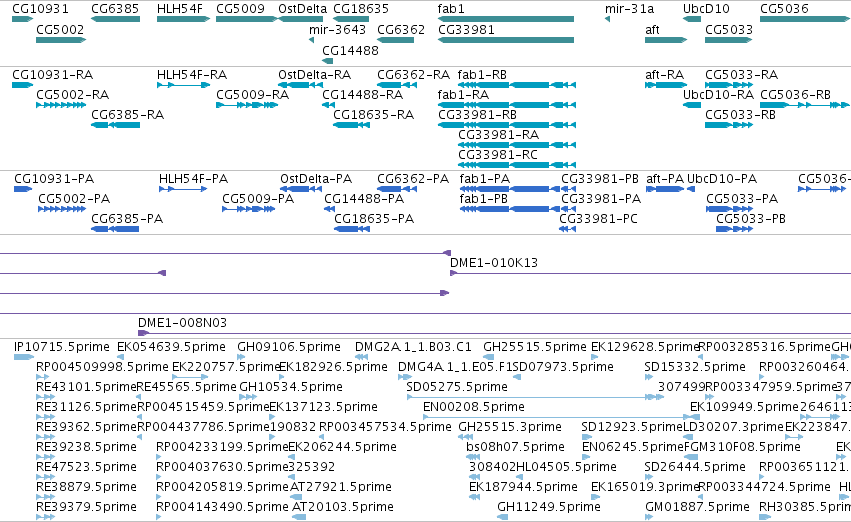Click transcript CG5033-RB
Screen dimensions: 851x522
pos(740,114)
